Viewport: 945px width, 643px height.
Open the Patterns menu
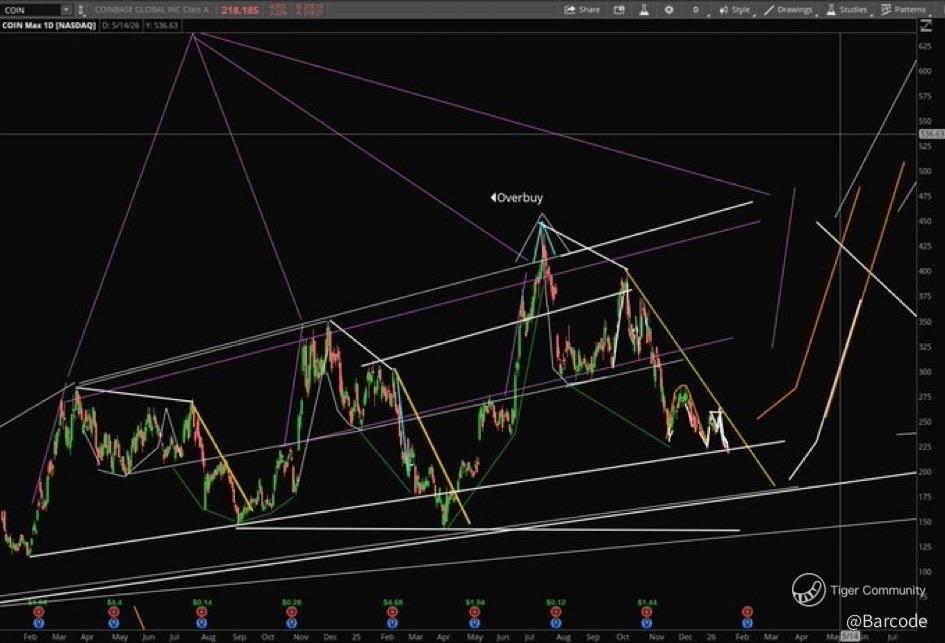903,10
